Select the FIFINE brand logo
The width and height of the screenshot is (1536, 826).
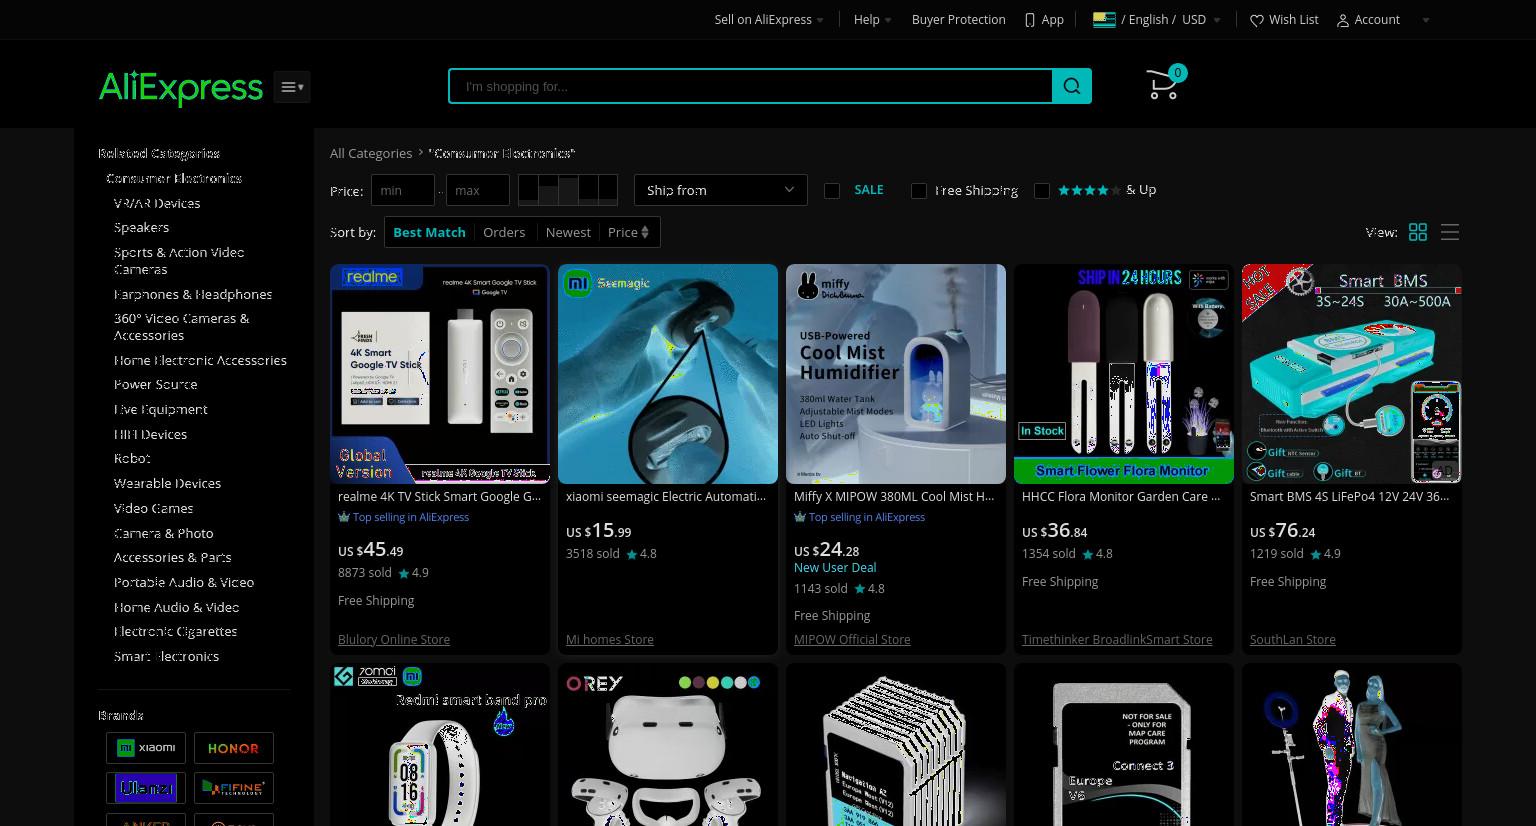click(x=234, y=788)
